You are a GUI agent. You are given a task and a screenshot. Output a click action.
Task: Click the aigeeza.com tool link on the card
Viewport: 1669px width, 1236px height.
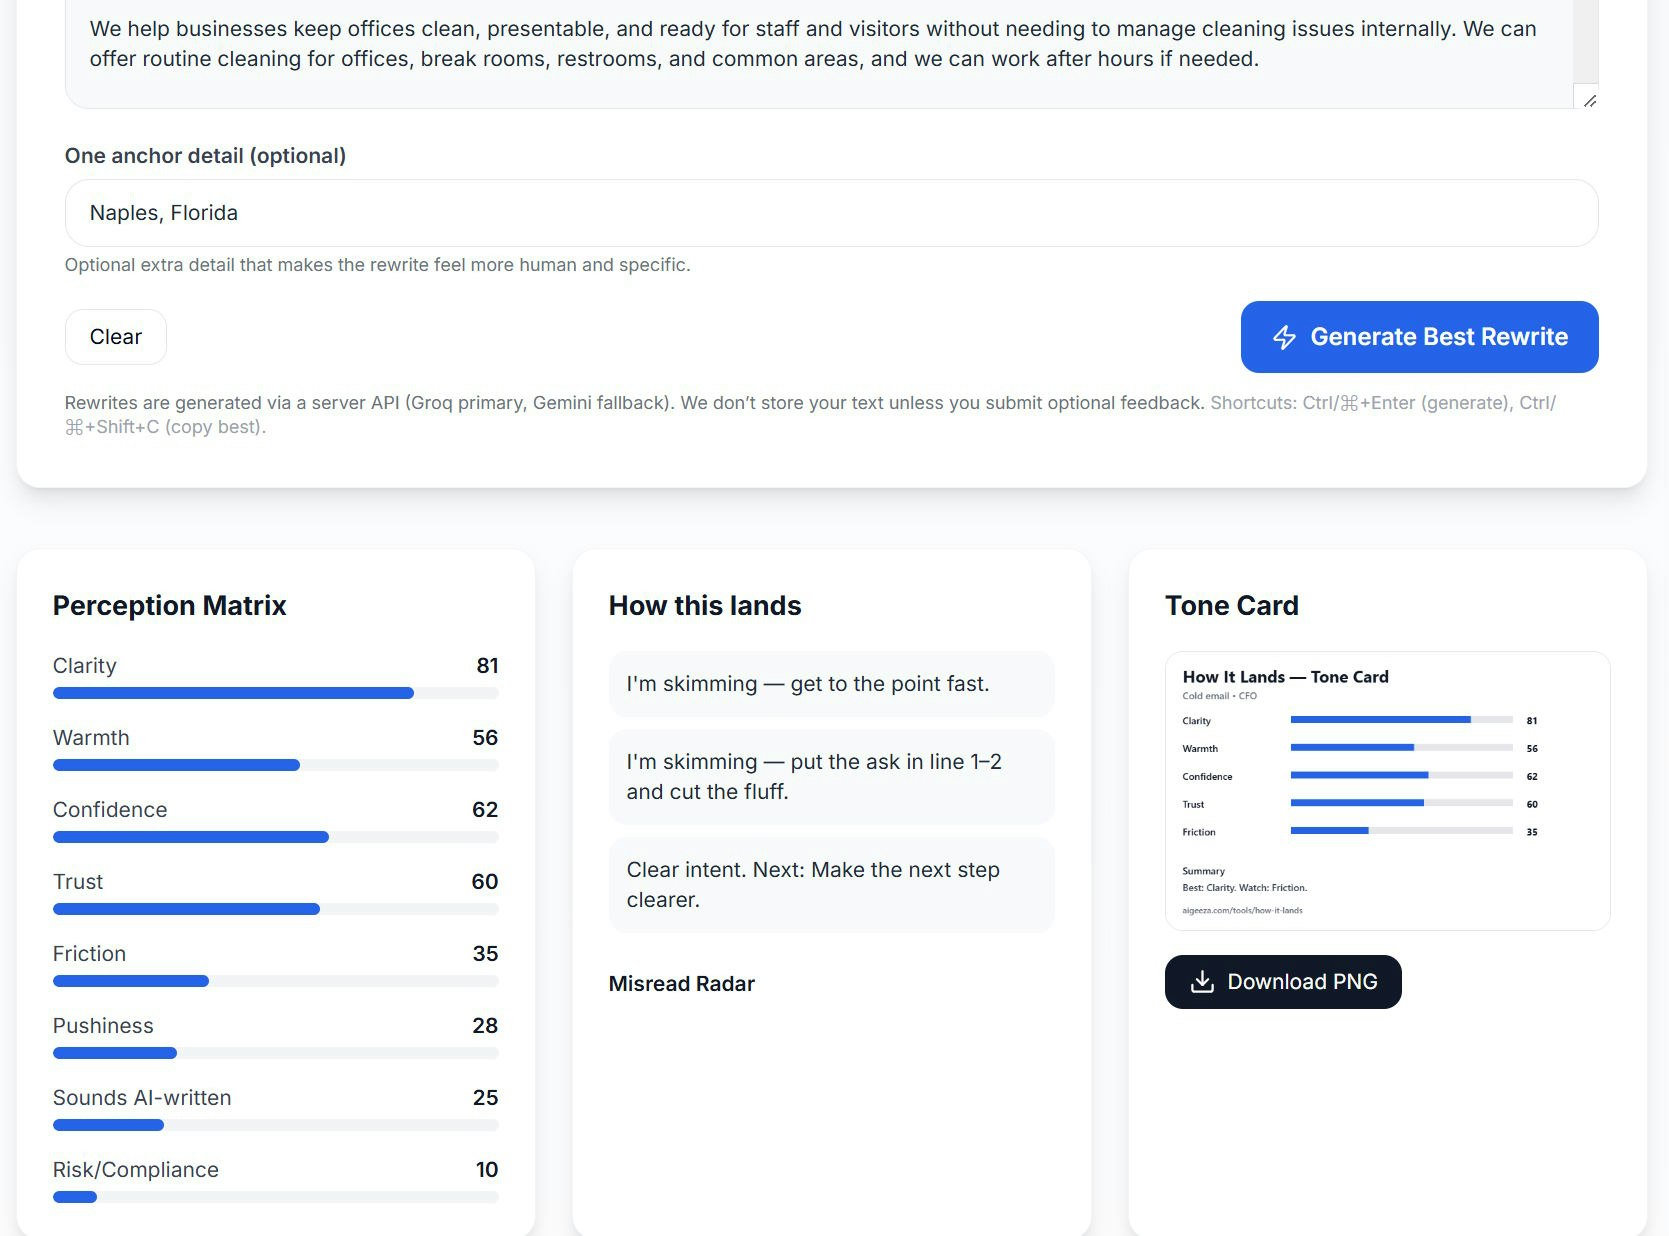[x=1242, y=910]
